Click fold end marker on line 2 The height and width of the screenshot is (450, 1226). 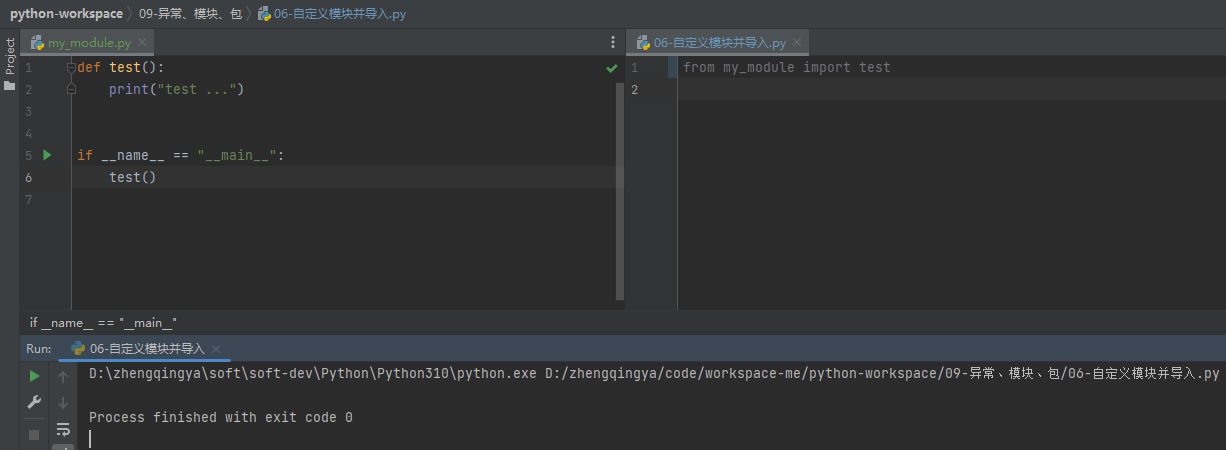pyautogui.click(x=71, y=89)
